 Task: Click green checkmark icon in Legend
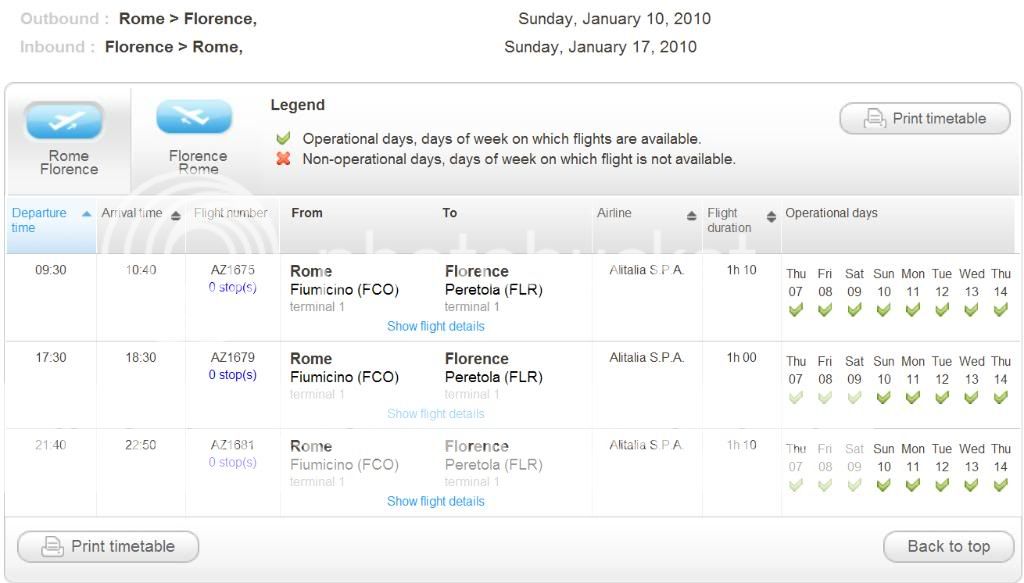click(x=284, y=138)
